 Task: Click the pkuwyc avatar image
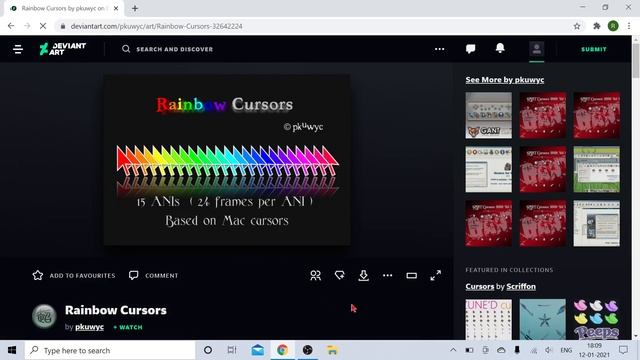coord(44,316)
